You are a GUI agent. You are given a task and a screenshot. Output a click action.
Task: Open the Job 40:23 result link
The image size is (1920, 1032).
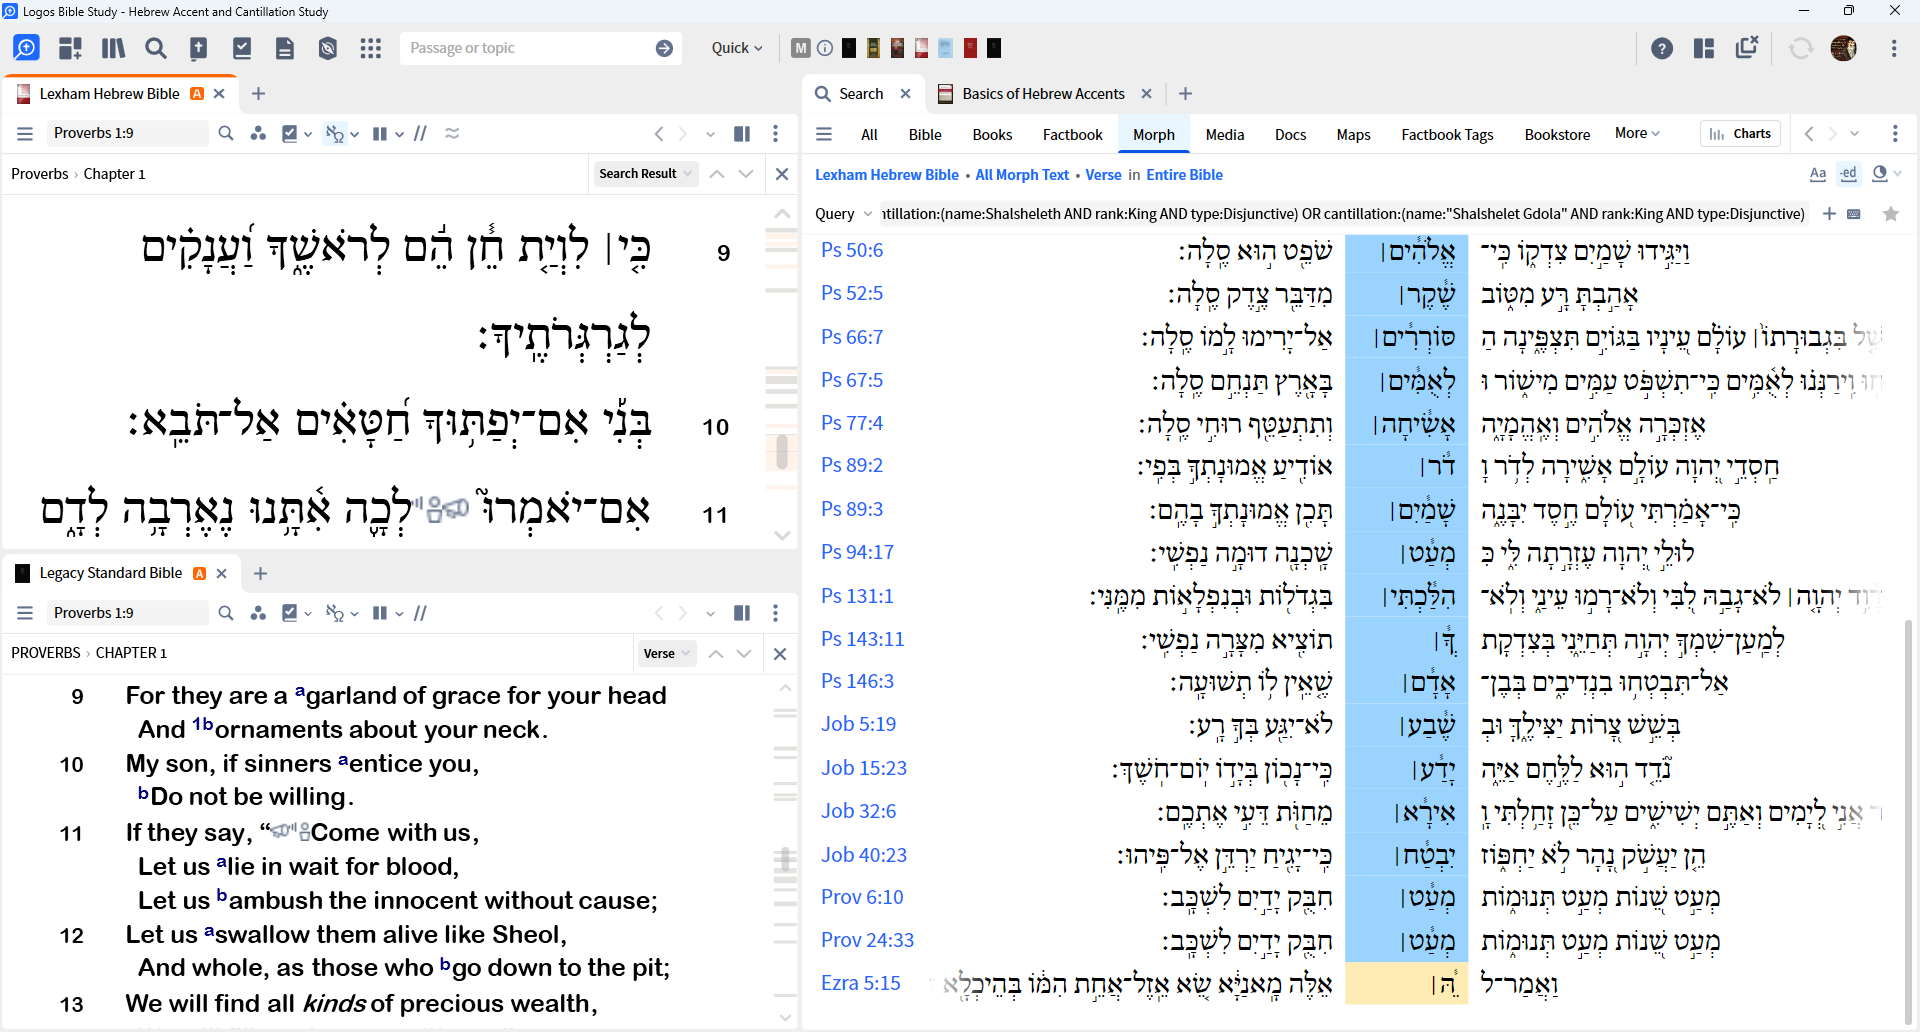(864, 855)
